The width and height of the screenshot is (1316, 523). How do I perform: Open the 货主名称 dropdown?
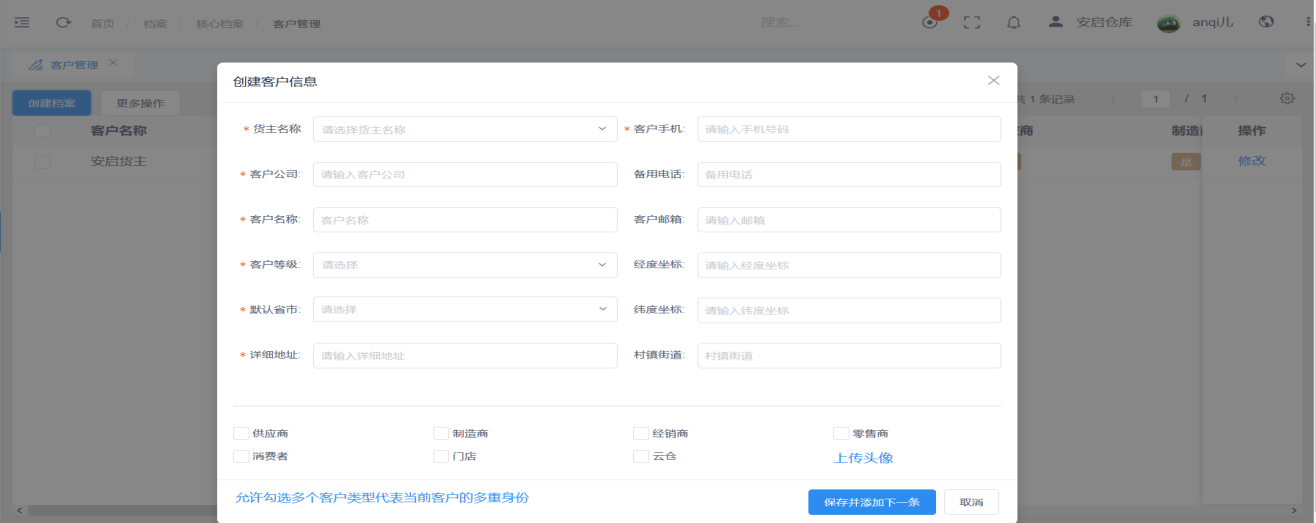pos(465,129)
